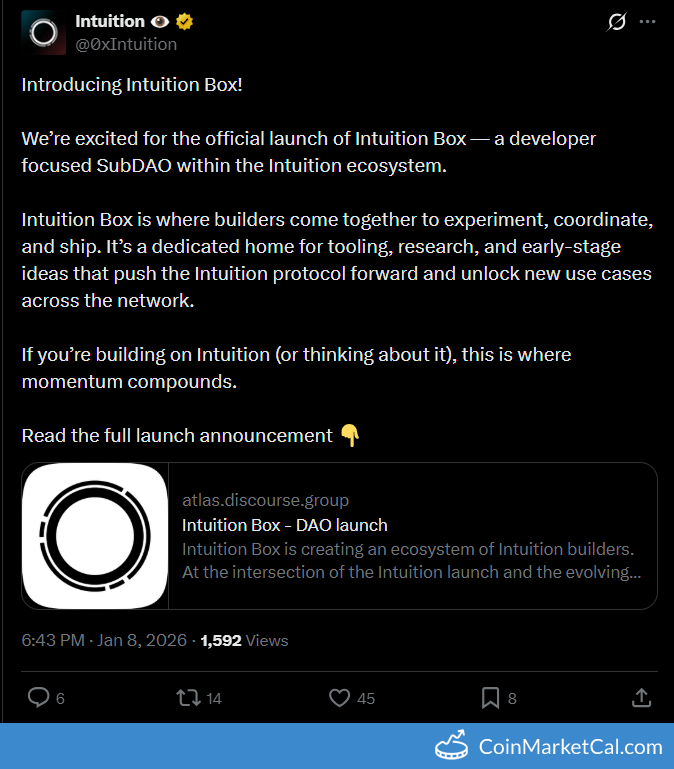674x769 pixels.
Task: Repost this tweet via retweet icon
Action: (x=187, y=697)
